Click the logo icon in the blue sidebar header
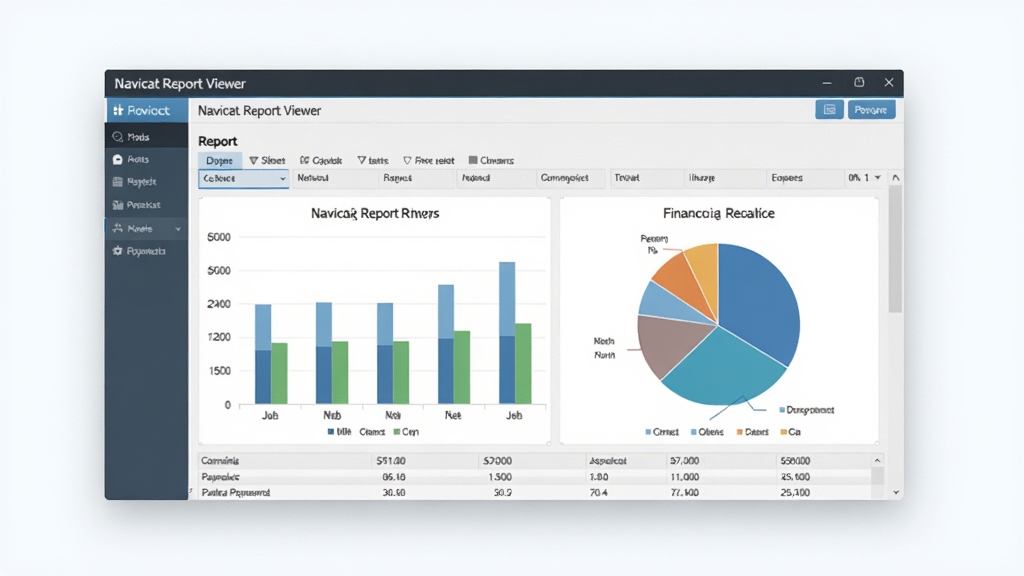Screen dimensions: 1024x576 tap(118, 110)
